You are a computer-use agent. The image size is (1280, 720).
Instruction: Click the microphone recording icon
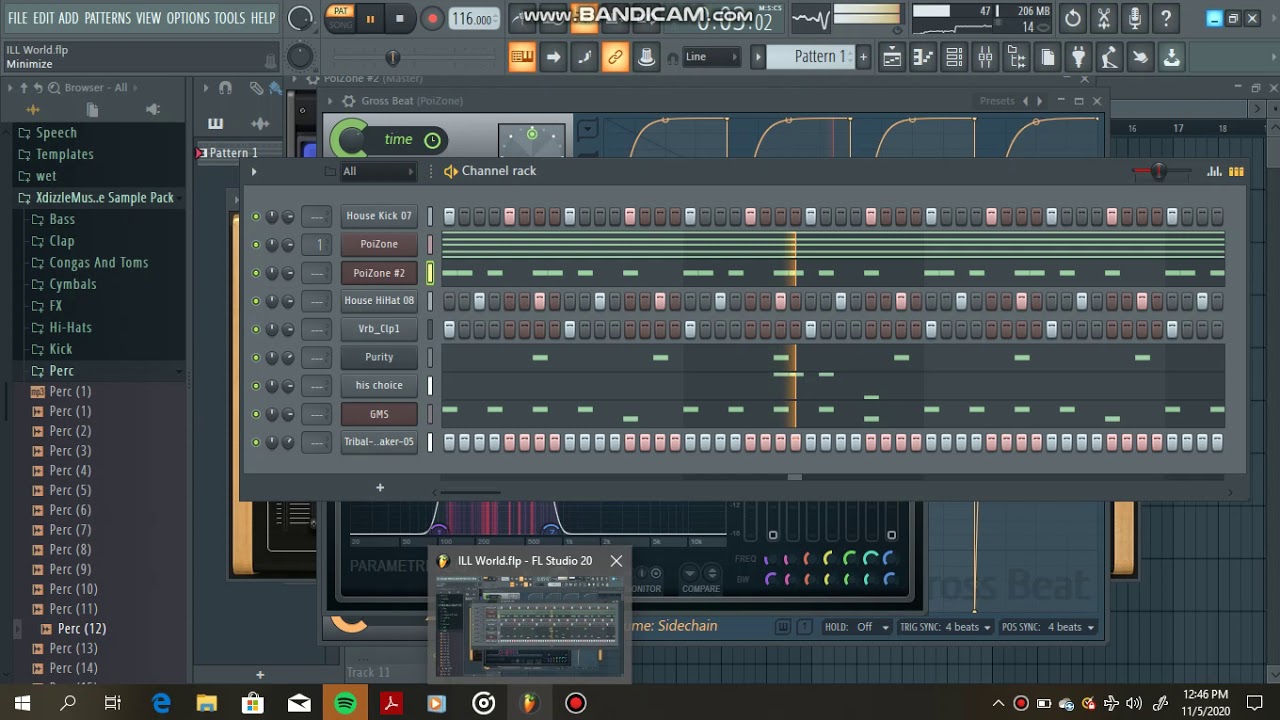click(1135, 18)
